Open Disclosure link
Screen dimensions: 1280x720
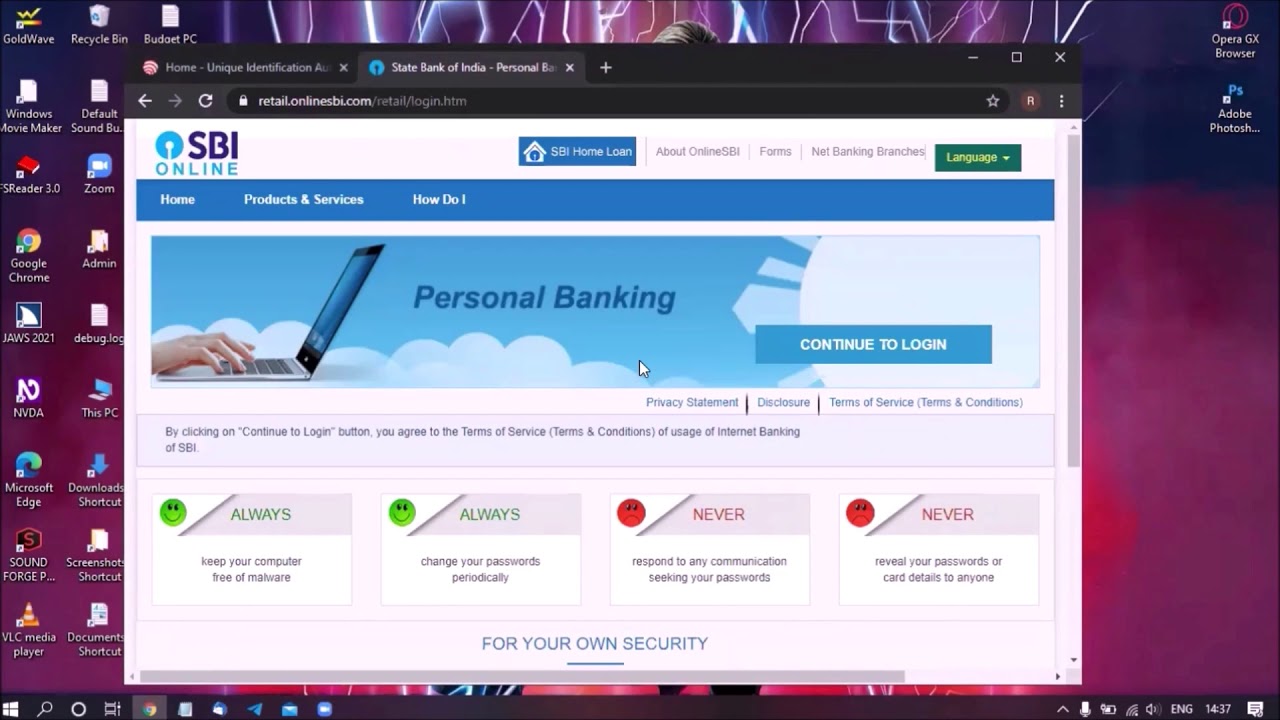coord(783,403)
